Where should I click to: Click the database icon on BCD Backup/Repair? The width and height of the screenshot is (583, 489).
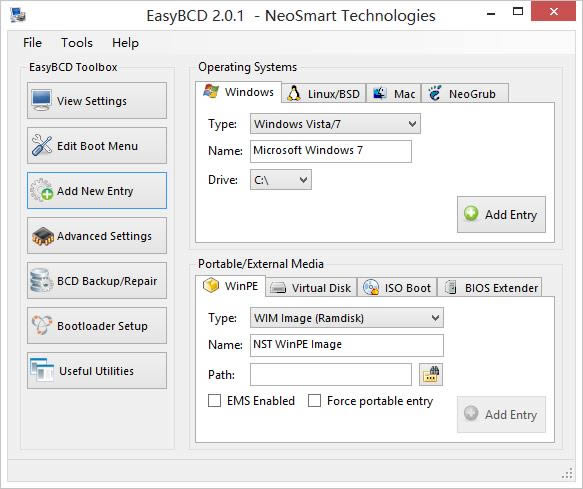click(41, 280)
